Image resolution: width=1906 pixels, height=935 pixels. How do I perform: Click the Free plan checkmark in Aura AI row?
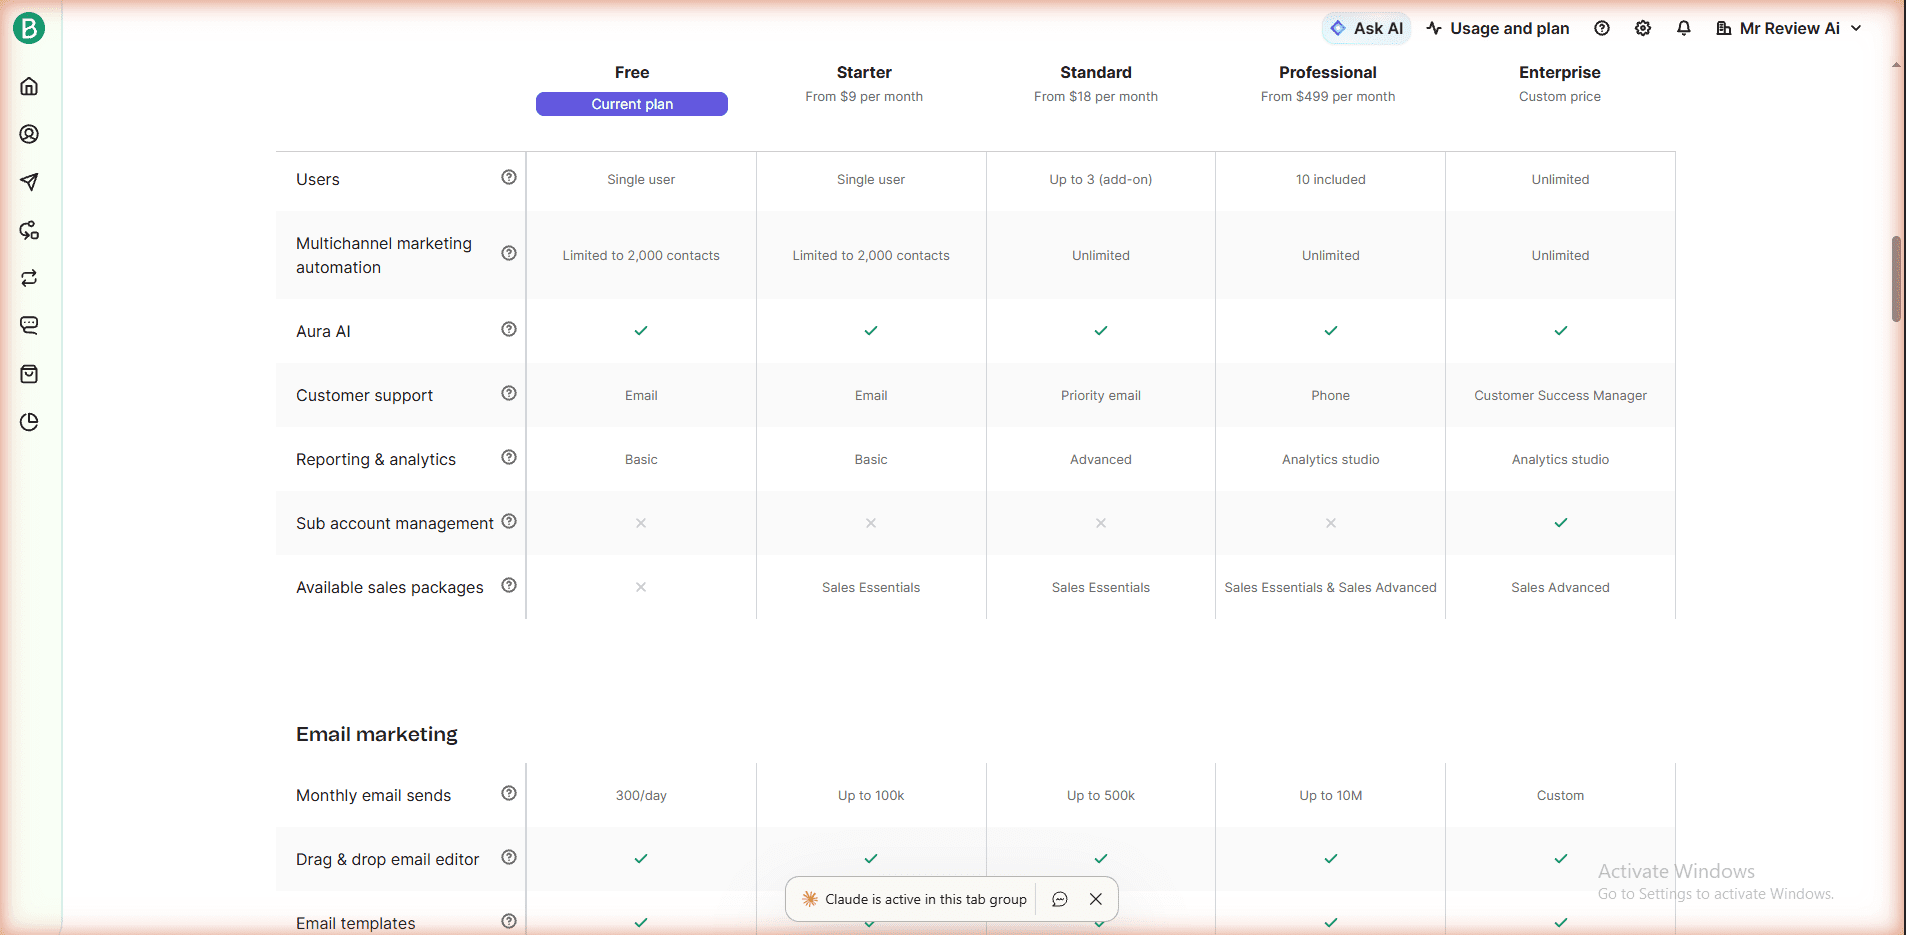[x=641, y=331]
